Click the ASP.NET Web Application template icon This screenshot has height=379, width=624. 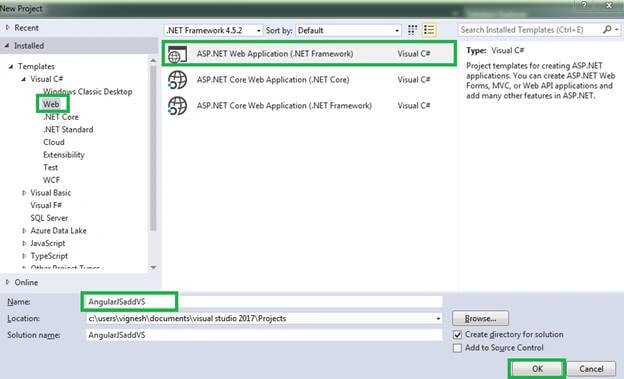coord(177,54)
